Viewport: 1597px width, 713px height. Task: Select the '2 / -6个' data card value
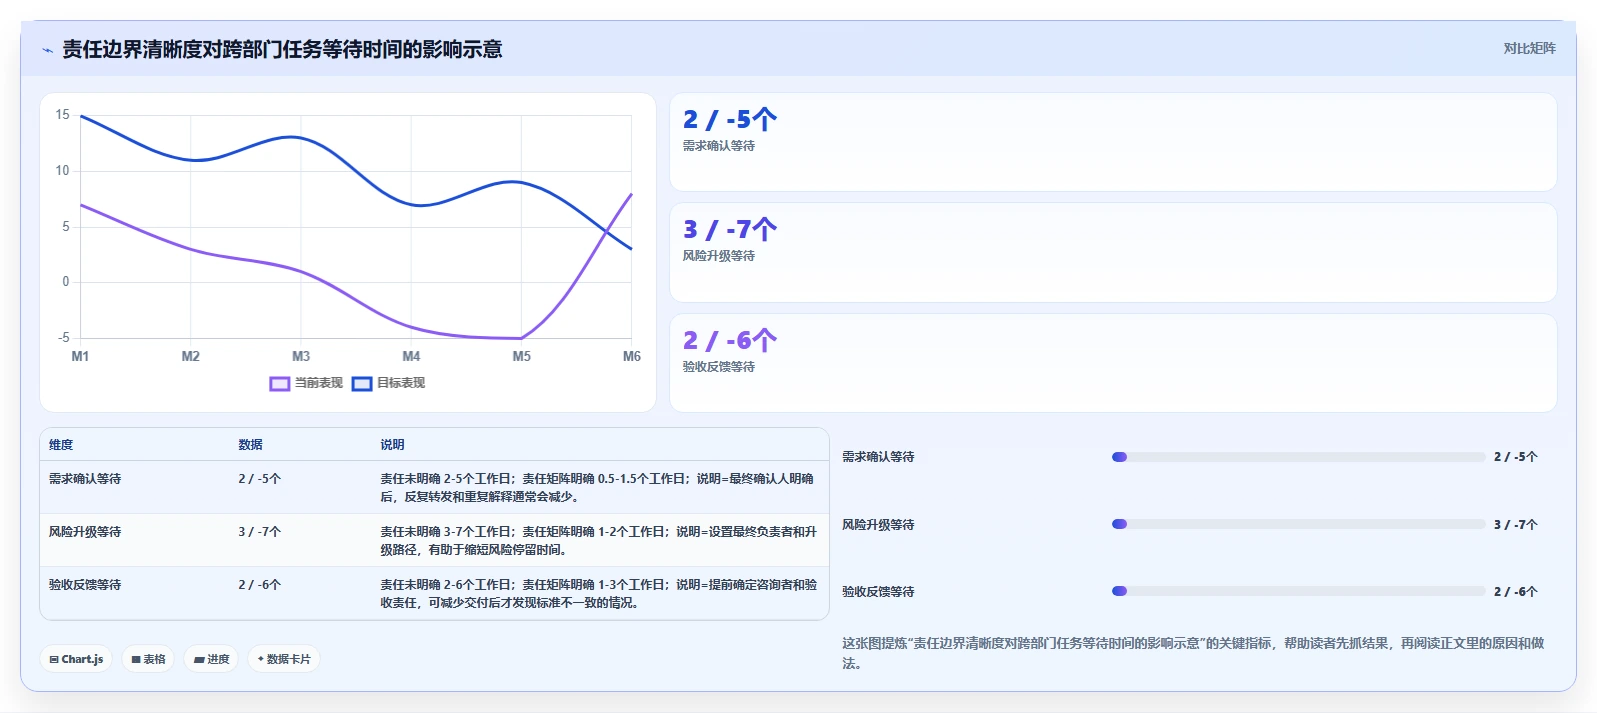click(730, 341)
